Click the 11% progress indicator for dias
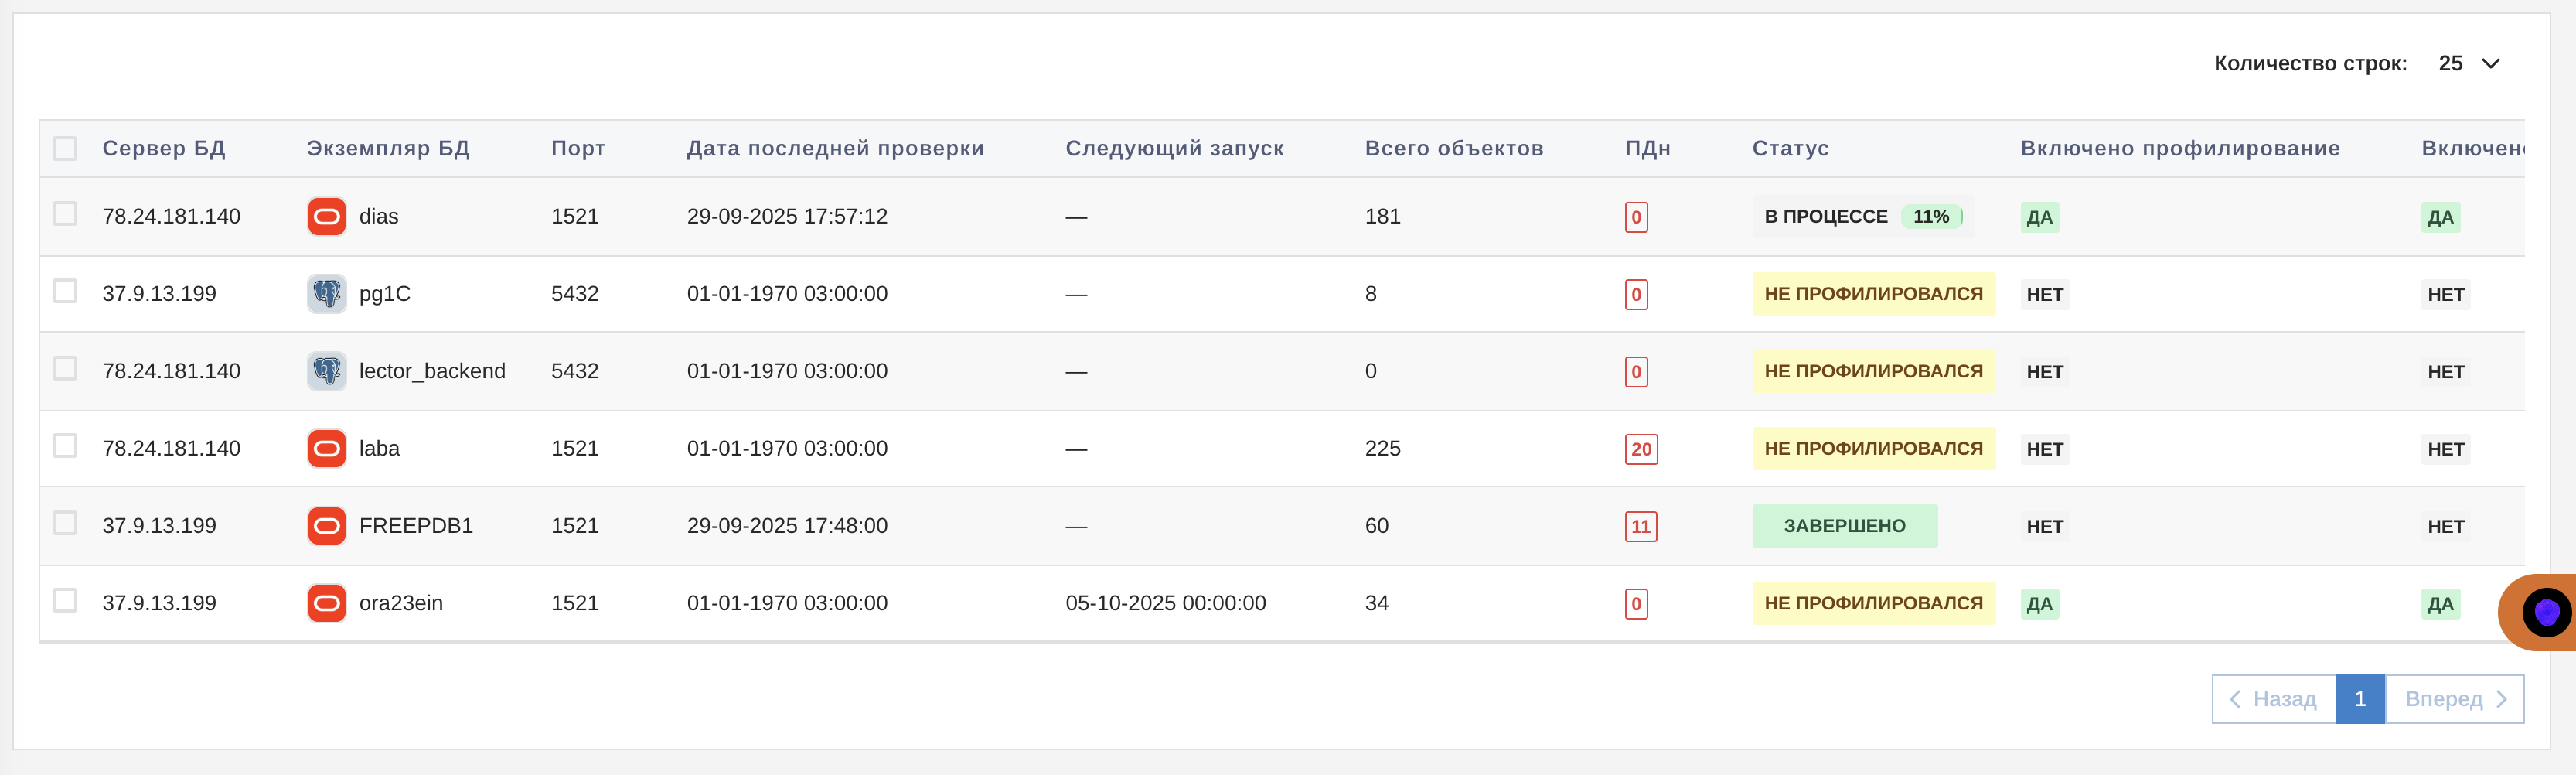The height and width of the screenshot is (775, 2576). (x=1932, y=216)
